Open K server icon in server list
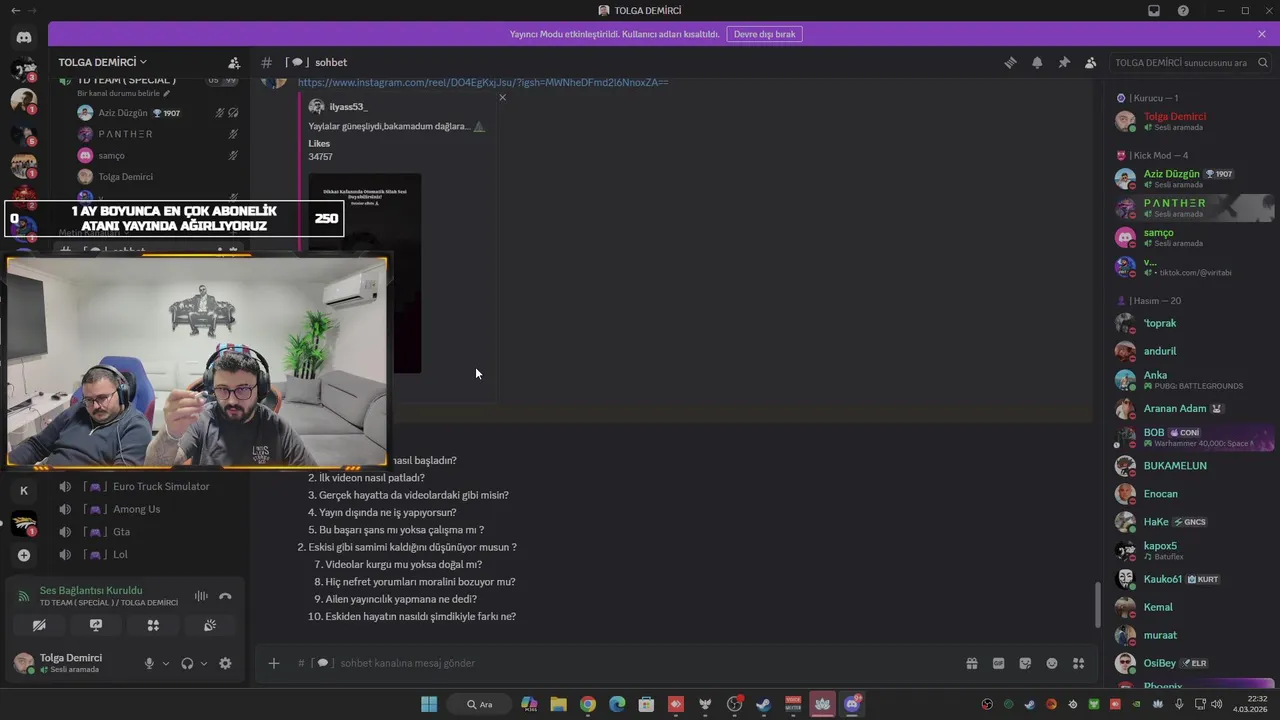Image resolution: width=1280 pixels, height=720 pixels. pyautogui.click(x=23, y=490)
